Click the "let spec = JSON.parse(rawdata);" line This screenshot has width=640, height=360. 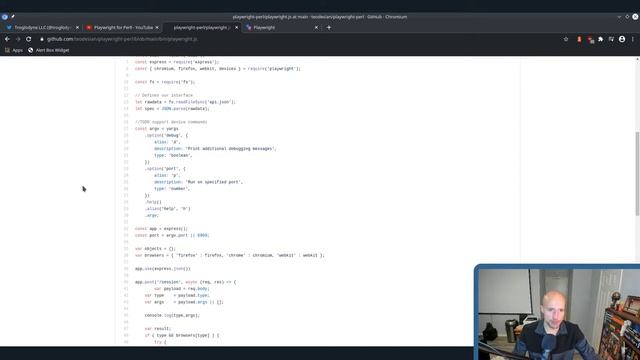(x=172, y=109)
